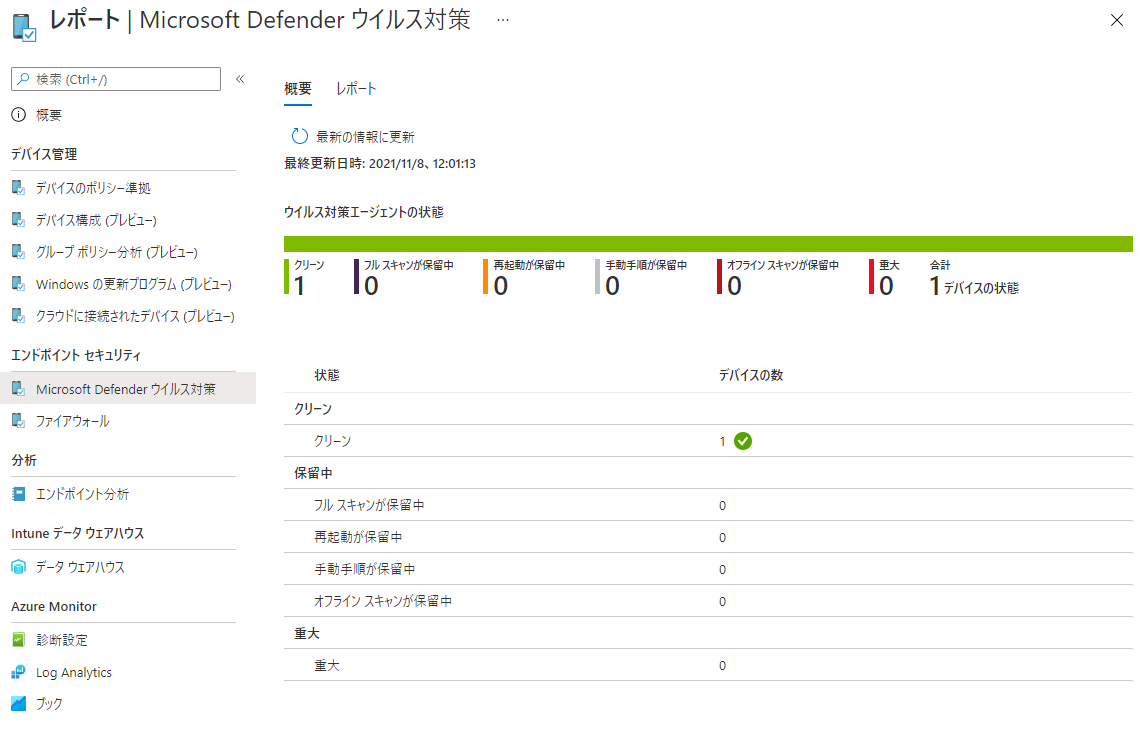The image size is (1144, 736).
Task: Switch to the レポート tab
Action: [x=356, y=89]
